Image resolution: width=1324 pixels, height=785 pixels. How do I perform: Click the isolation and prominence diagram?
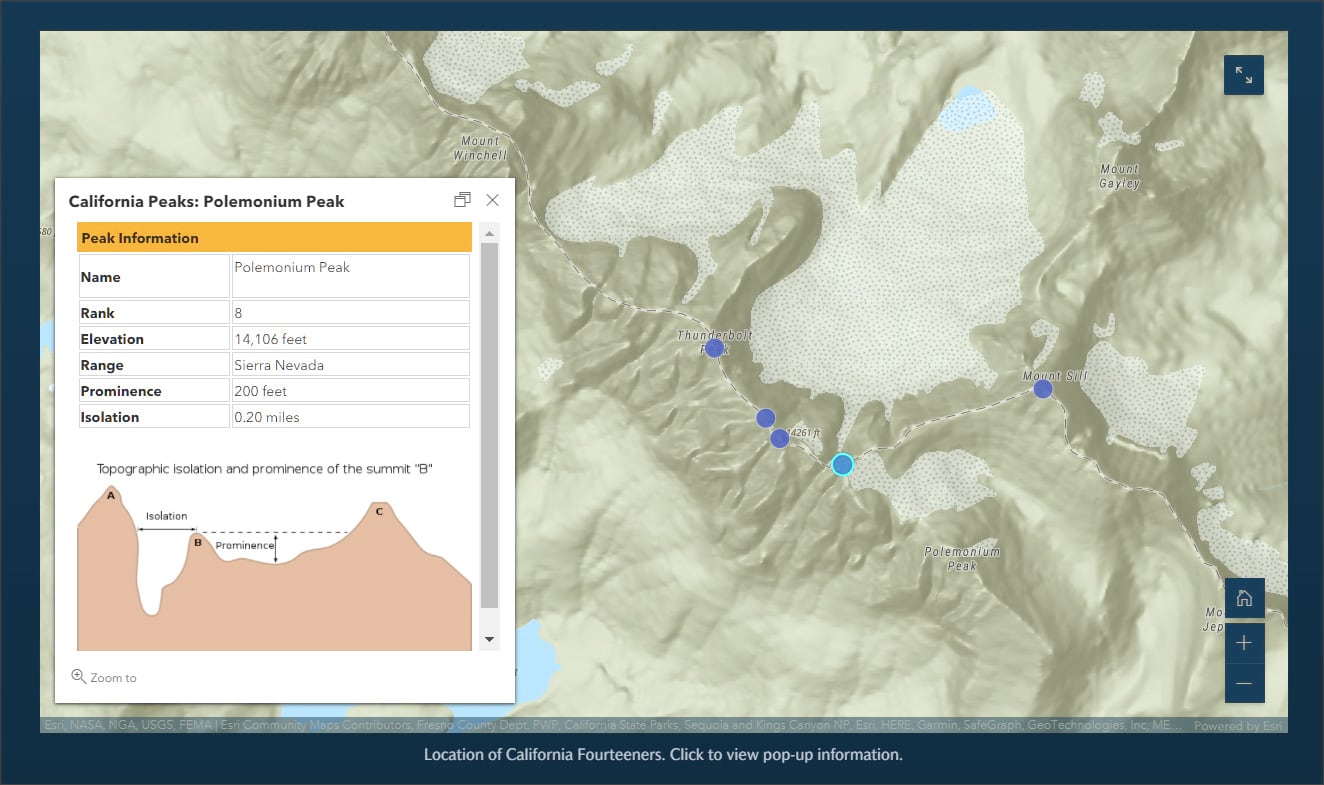pos(274,555)
